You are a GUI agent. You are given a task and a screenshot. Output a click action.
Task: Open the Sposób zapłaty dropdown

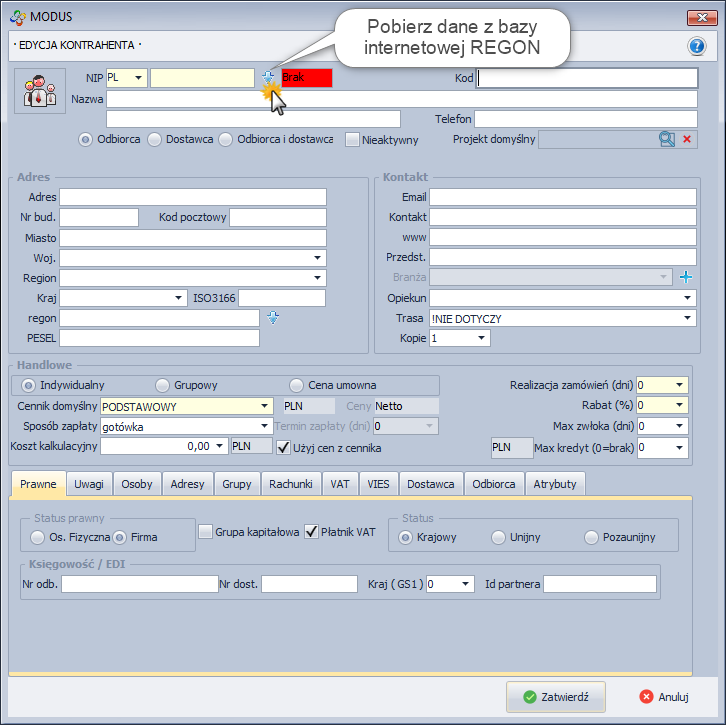264,426
